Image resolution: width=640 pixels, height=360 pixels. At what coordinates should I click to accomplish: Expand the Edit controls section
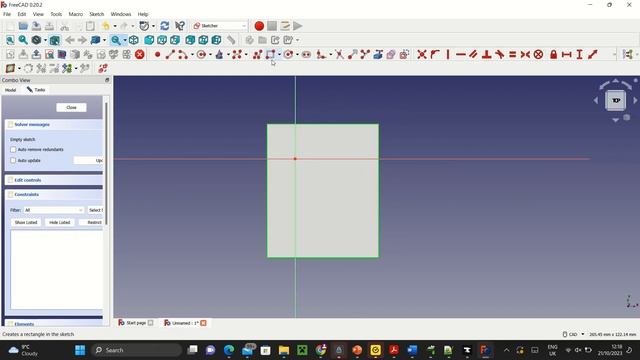[54, 180]
